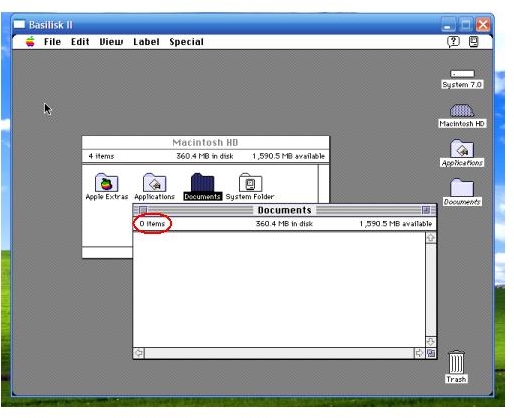The width and height of the screenshot is (514, 418).
Task: Open the Special menu
Action: click(186, 42)
